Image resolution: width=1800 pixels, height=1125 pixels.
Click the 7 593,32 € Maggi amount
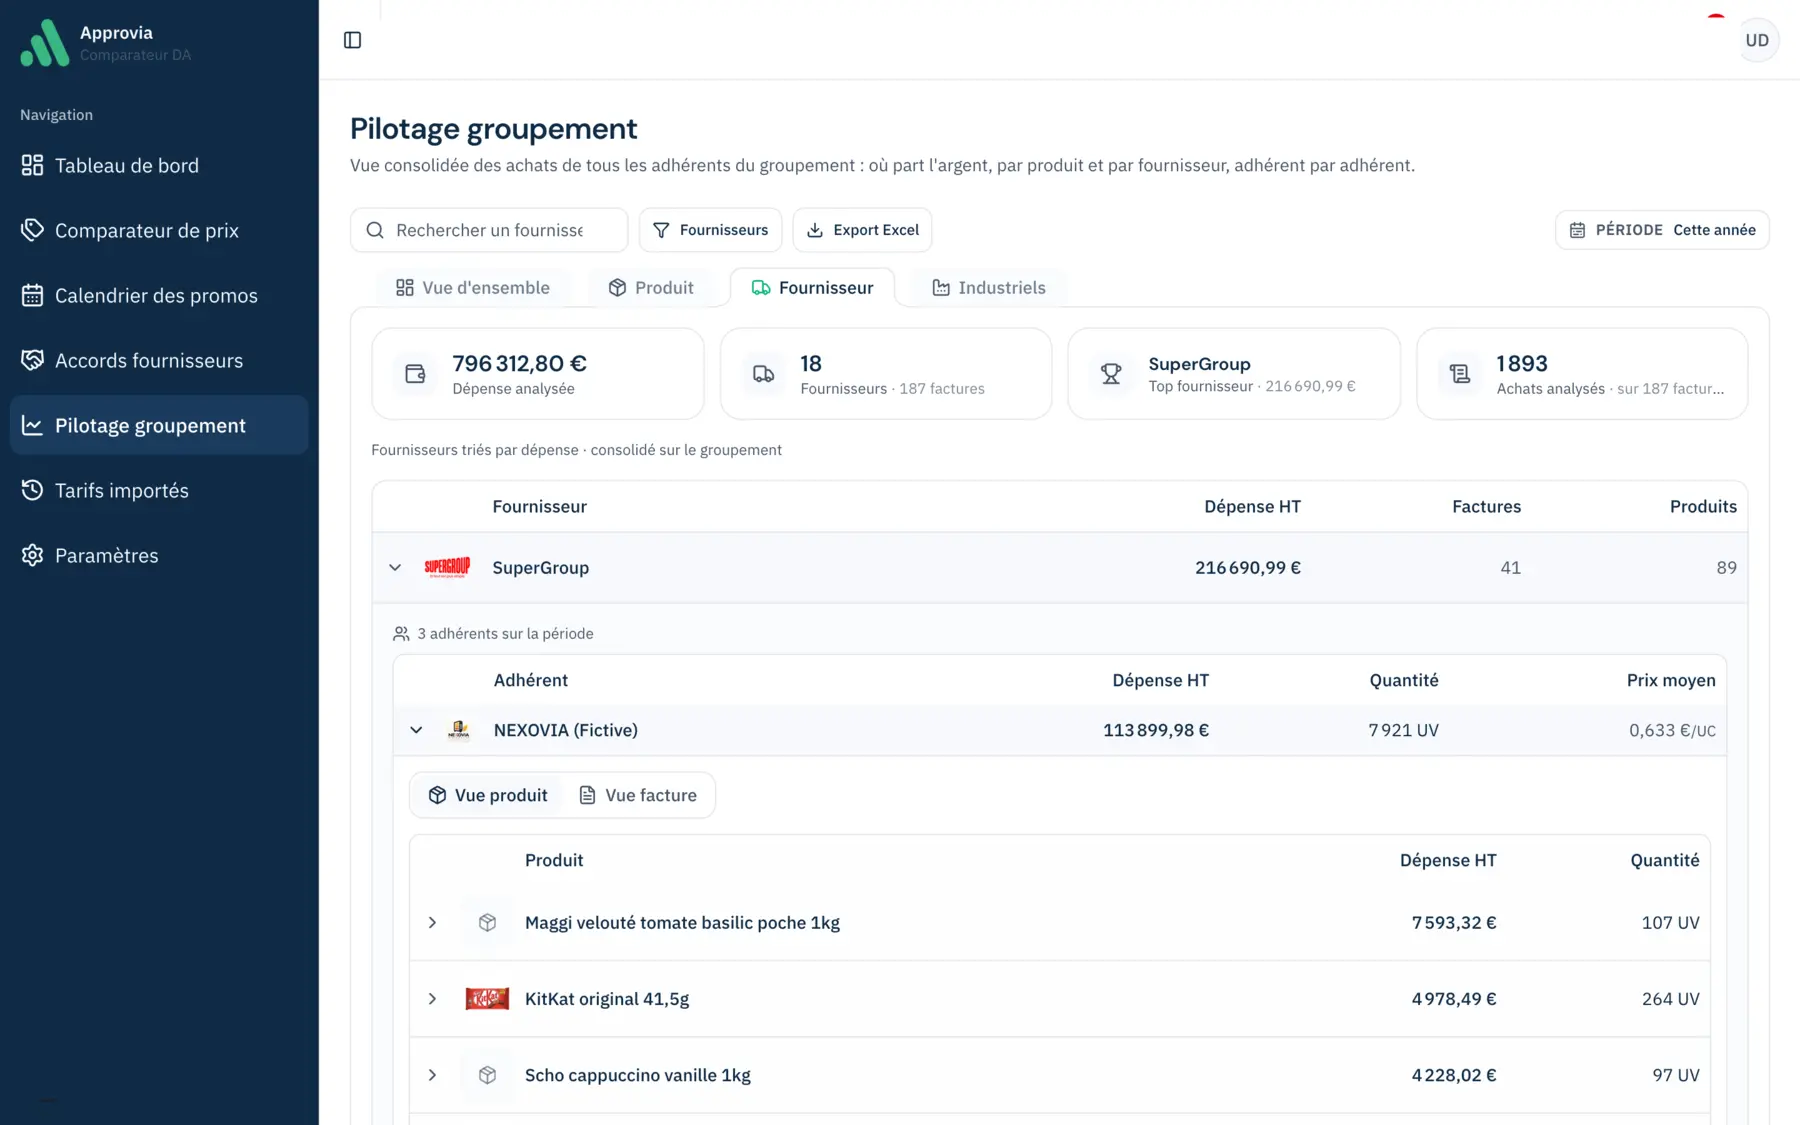1454,922
